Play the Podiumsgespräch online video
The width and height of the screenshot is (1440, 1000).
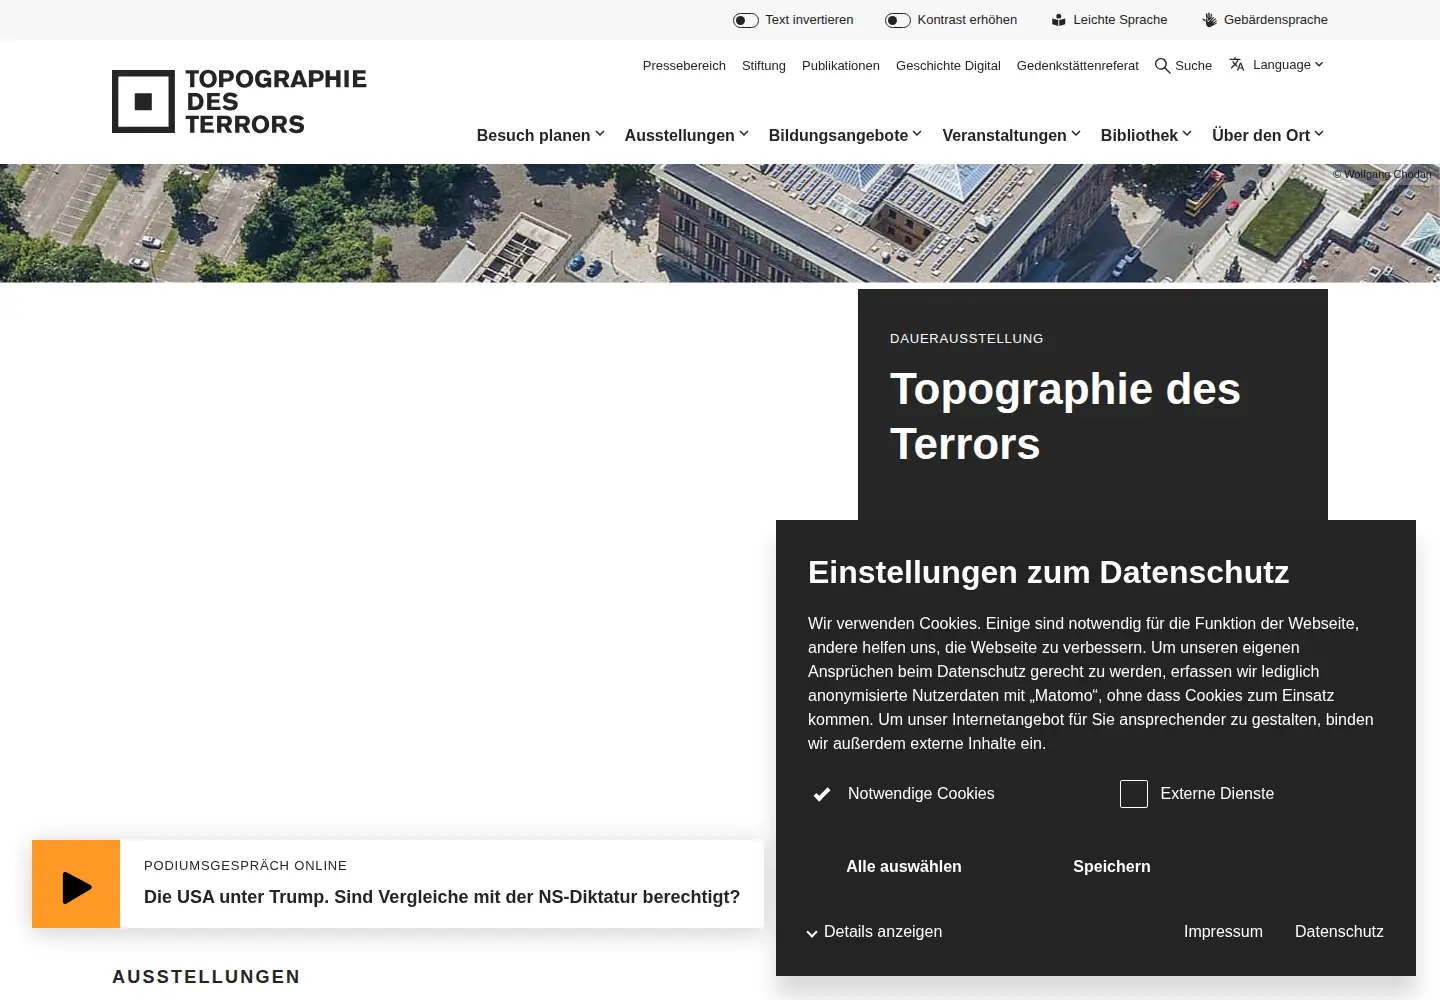click(76, 884)
